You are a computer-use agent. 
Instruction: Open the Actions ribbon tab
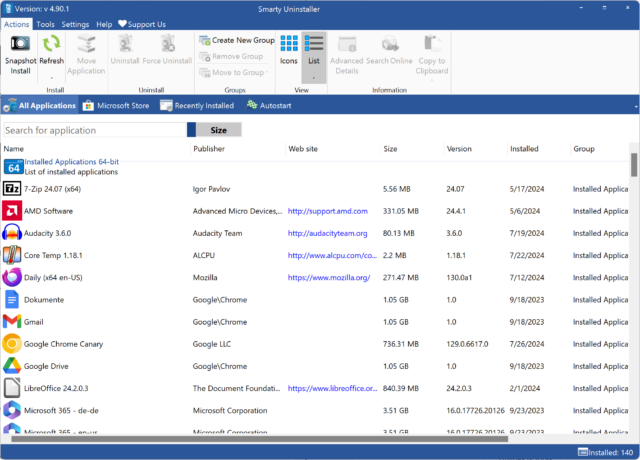16,24
